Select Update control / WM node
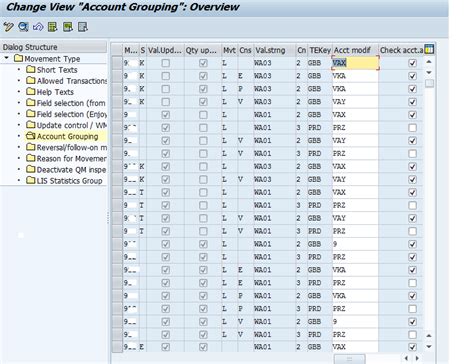The height and width of the screenshot is (364, 474). point(72,125)
